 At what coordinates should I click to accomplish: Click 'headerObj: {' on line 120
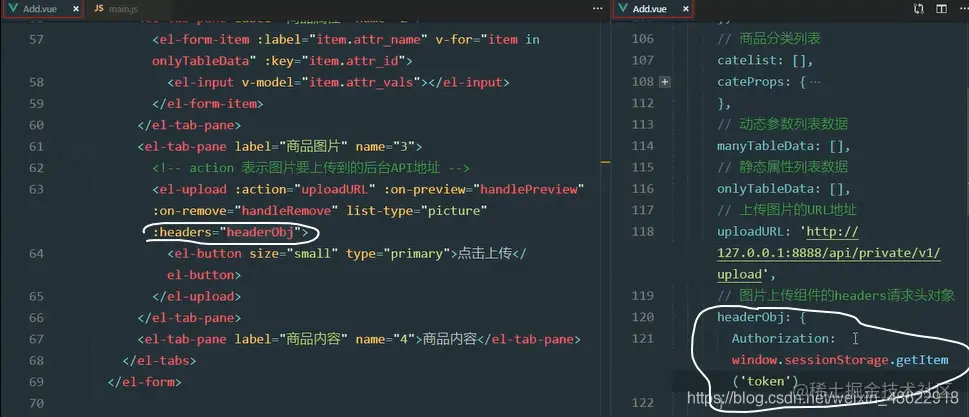(761, 318)
